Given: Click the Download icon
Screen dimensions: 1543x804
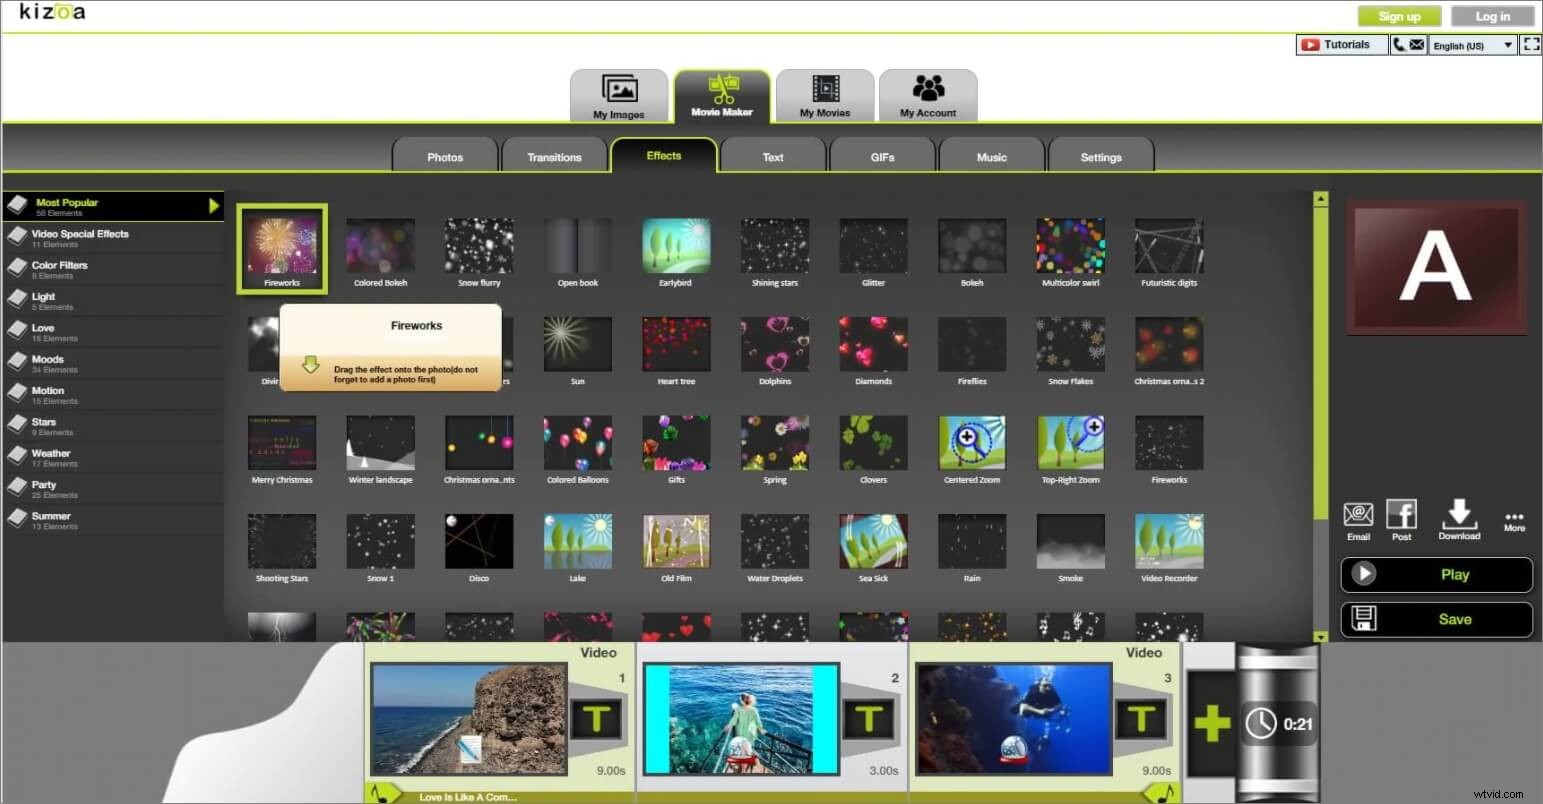Looking at the screenshot, I should pos(1459,518).
